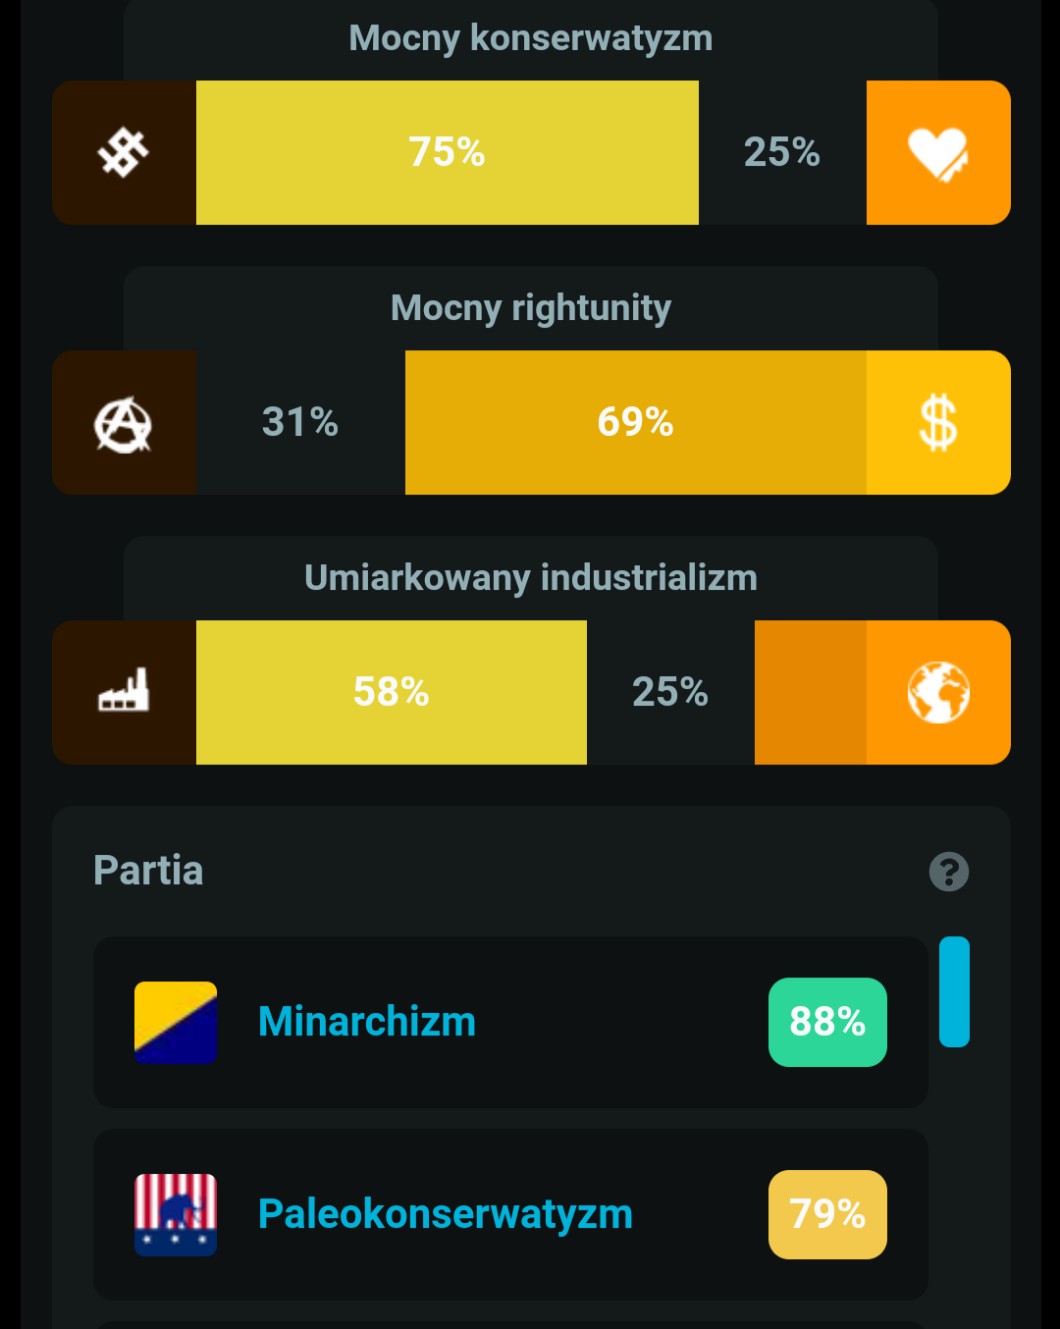Click the factory industrialism icon
This screenshot has height=1329, width=1060.
click(123, 692)
